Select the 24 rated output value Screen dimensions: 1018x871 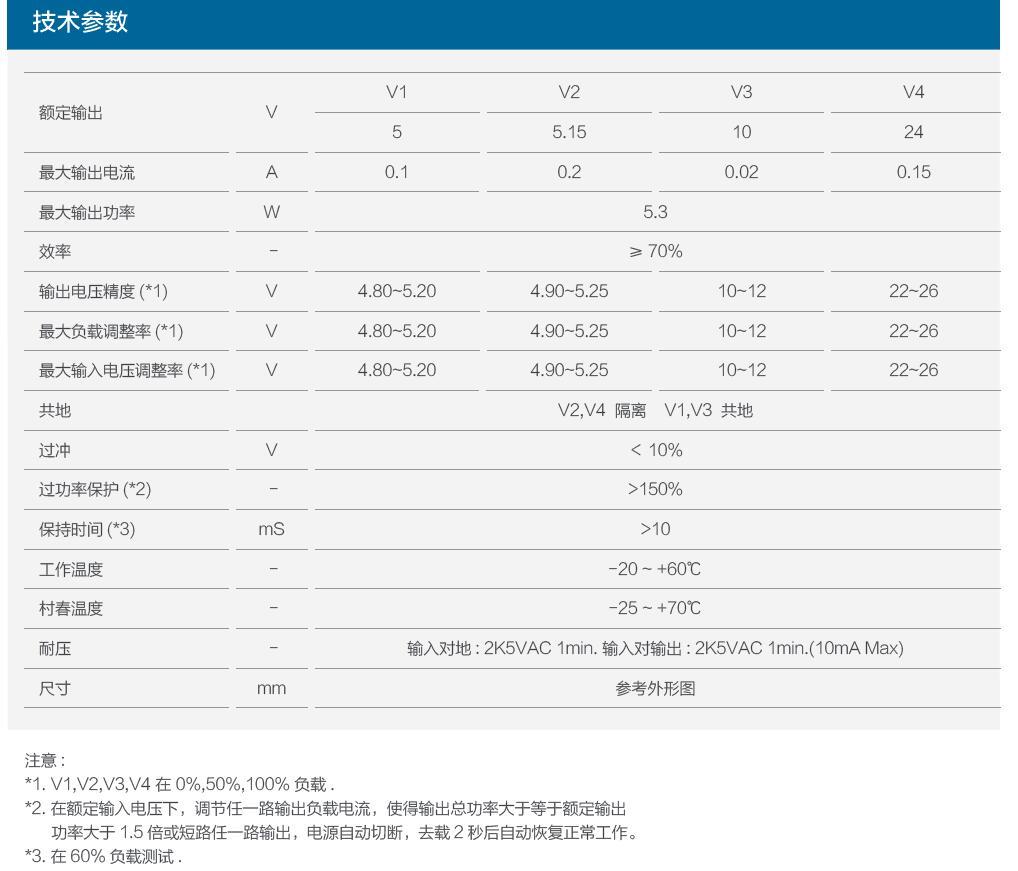(913, 132)
